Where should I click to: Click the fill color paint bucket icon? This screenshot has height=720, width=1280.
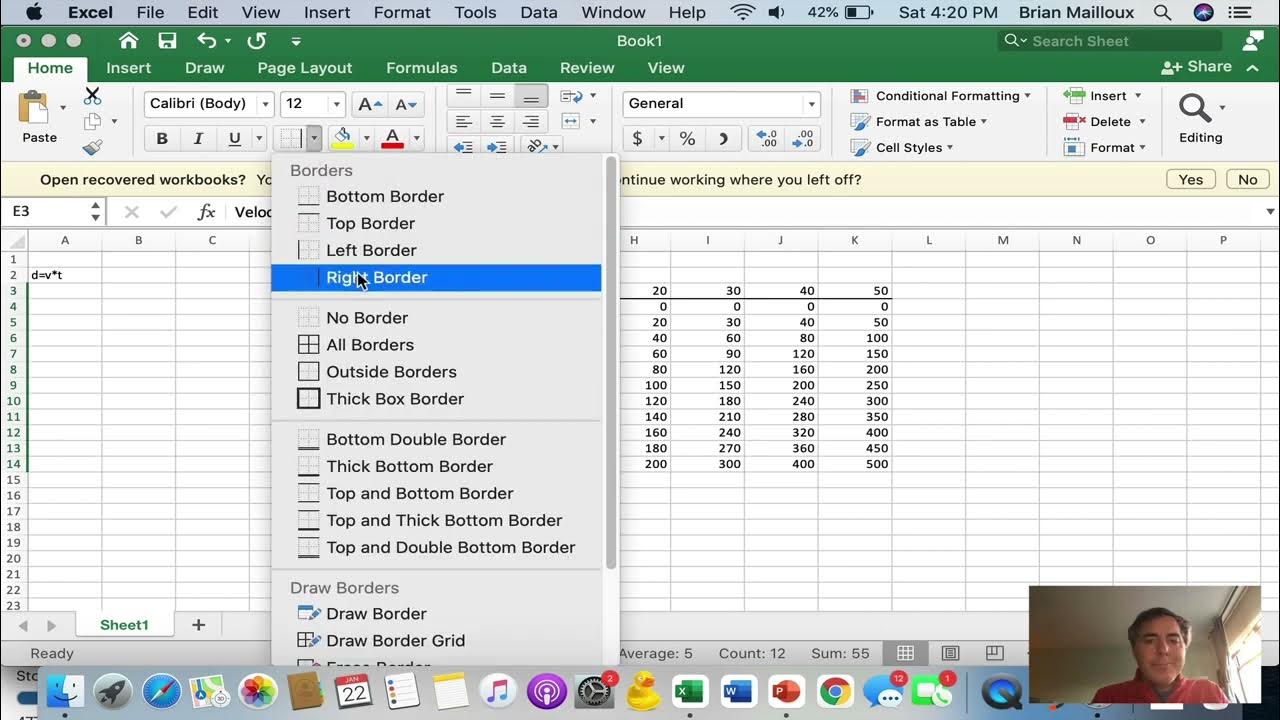[x=342, y=138]
